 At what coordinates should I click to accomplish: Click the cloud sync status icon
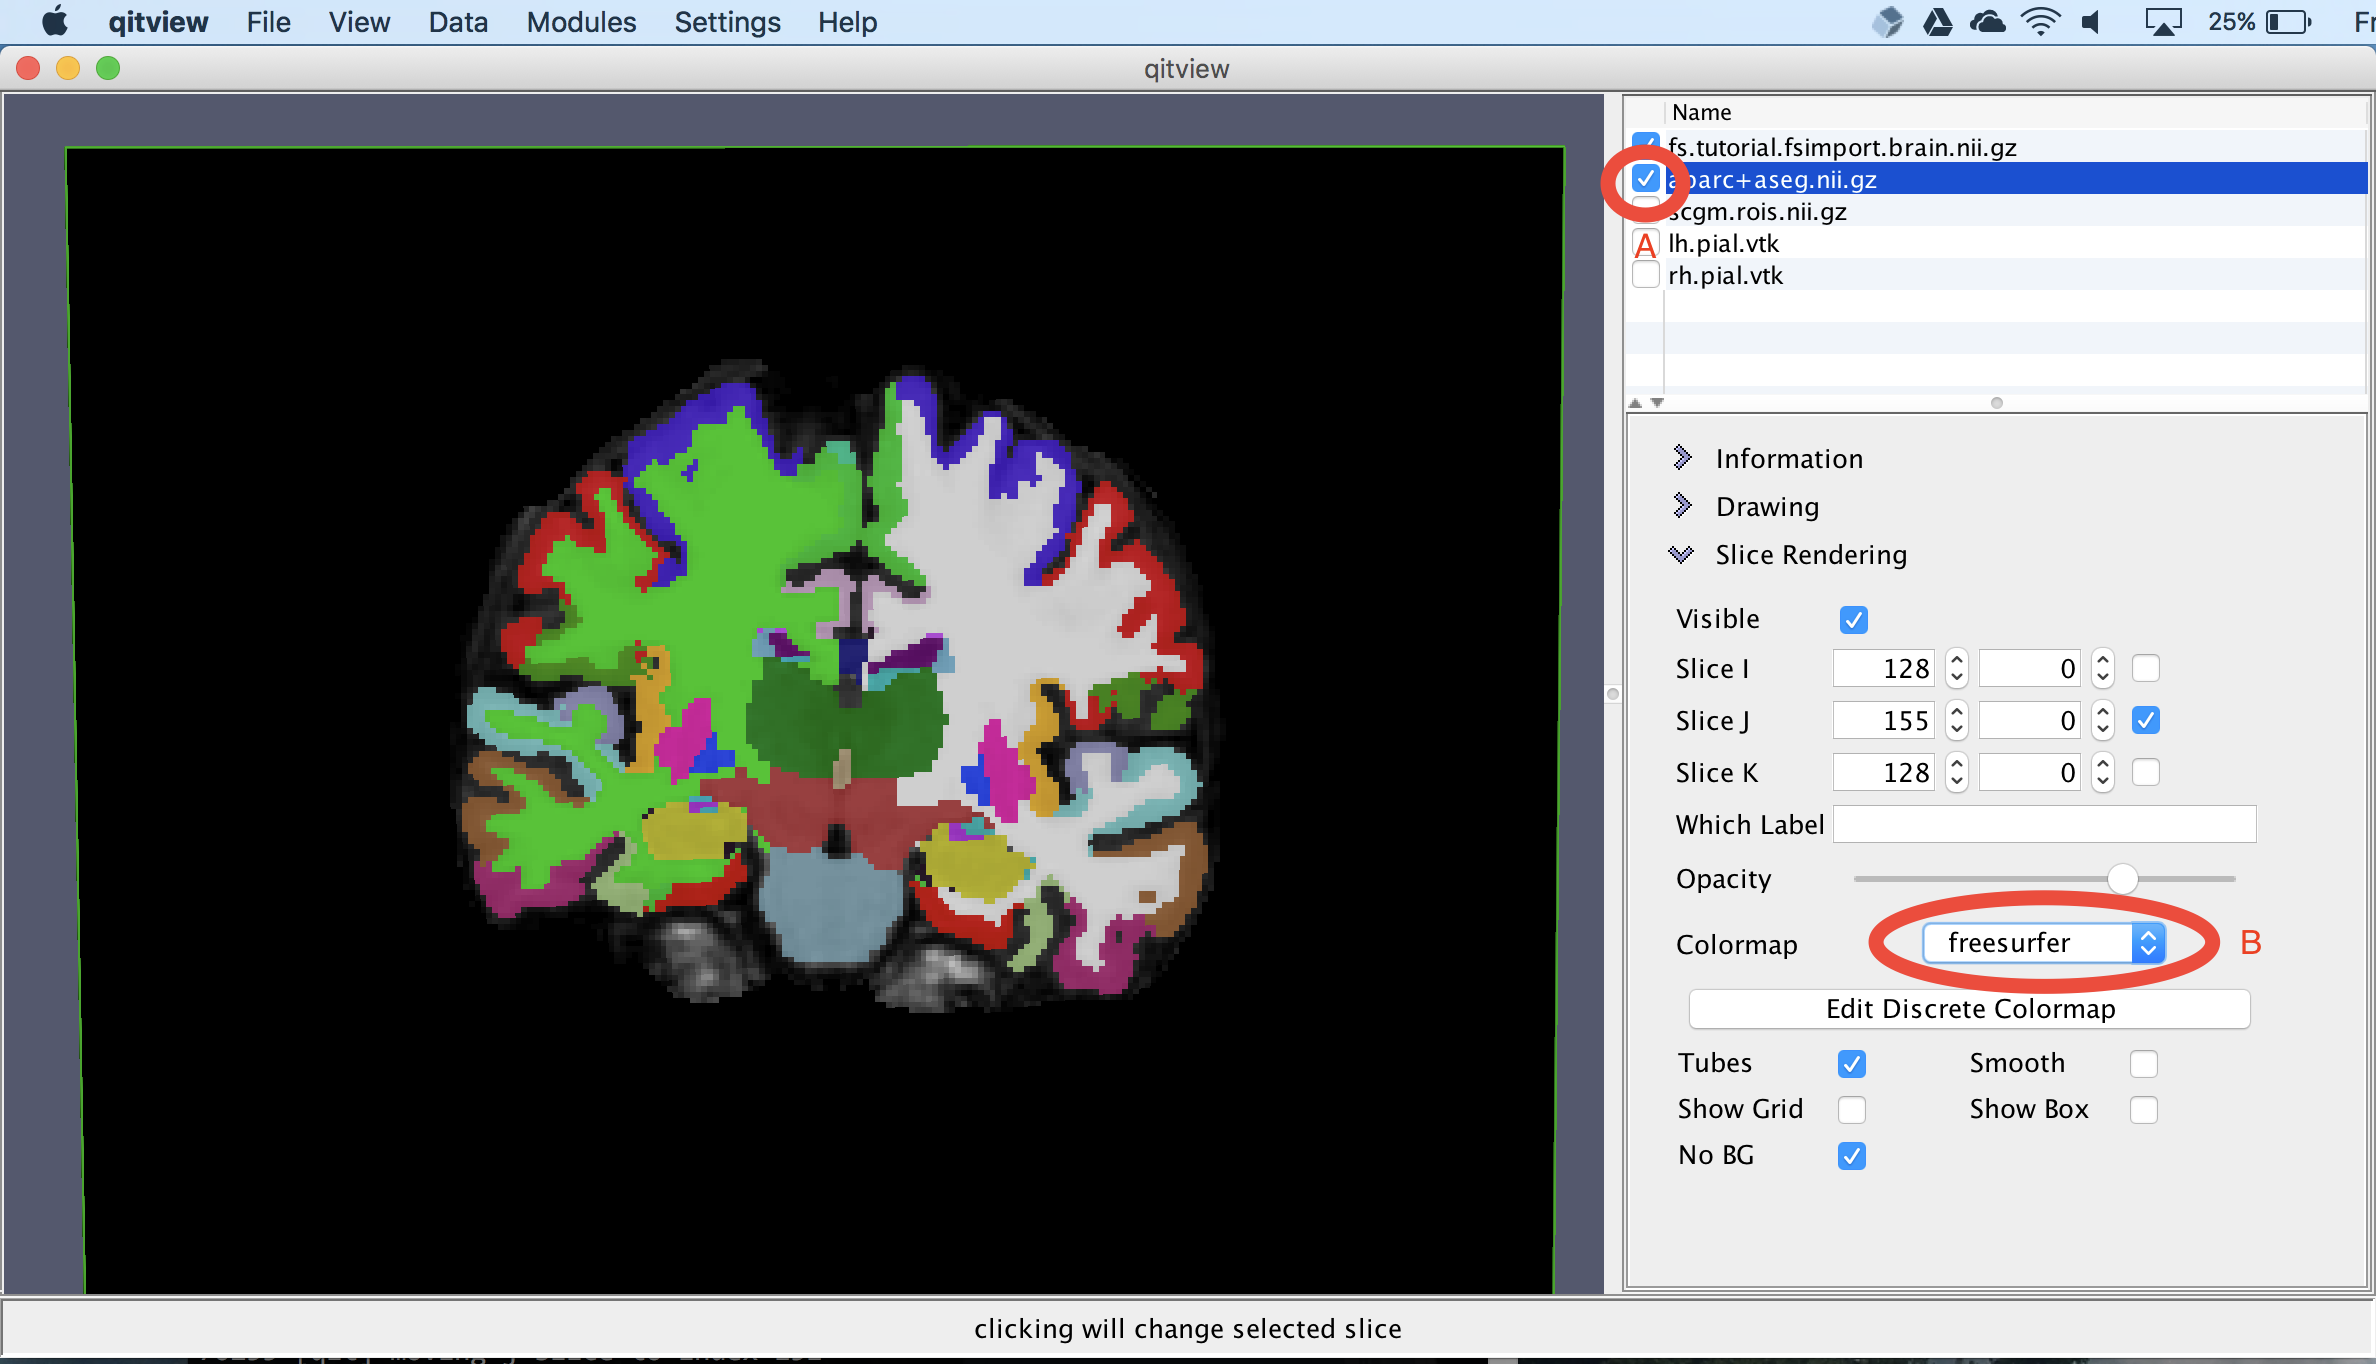pyautogui.click(x=1987, y=22)
